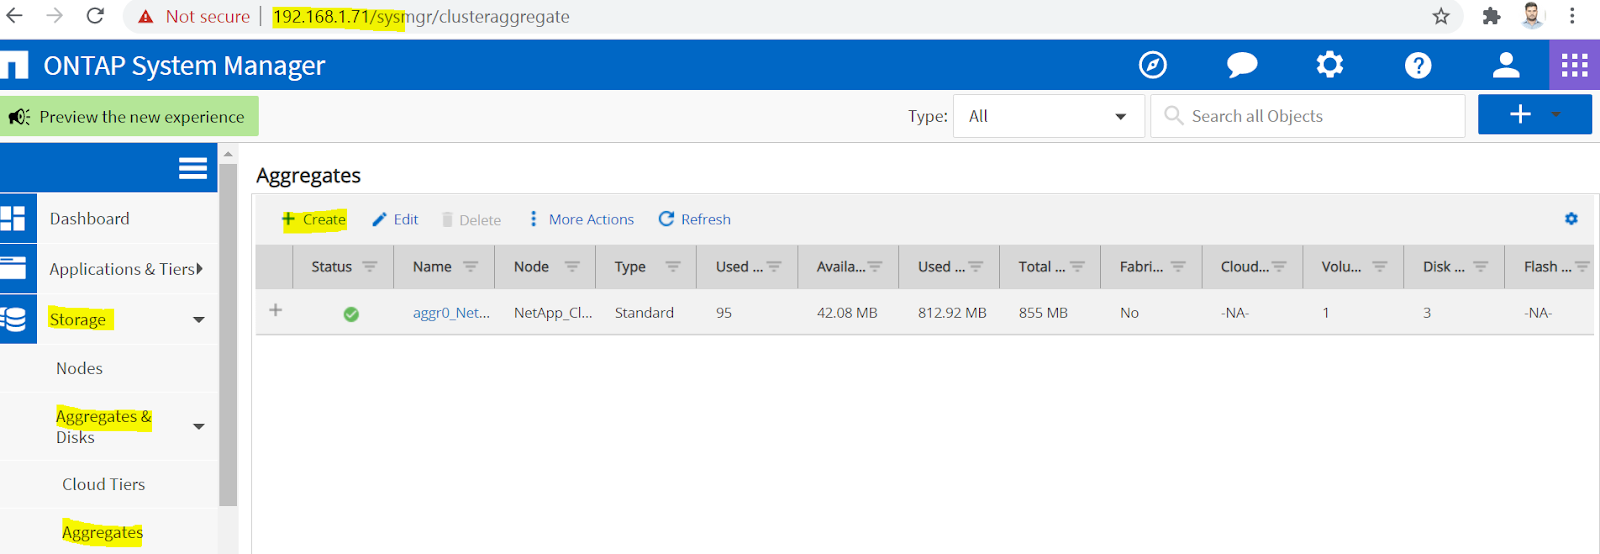Open the browser extensions puzzle icon
Viewport: 1600px width, 554px height.
pyautogui.click(x=1491, y=16)
